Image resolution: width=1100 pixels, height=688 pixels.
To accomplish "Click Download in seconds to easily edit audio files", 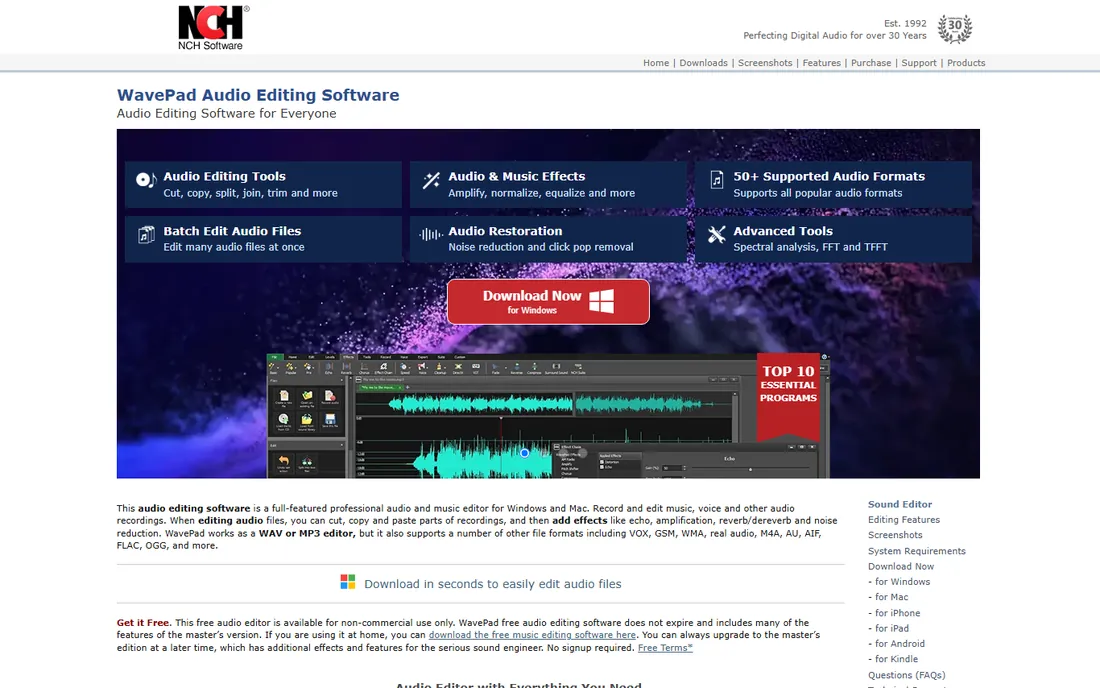I will click(x=492, y=584).
